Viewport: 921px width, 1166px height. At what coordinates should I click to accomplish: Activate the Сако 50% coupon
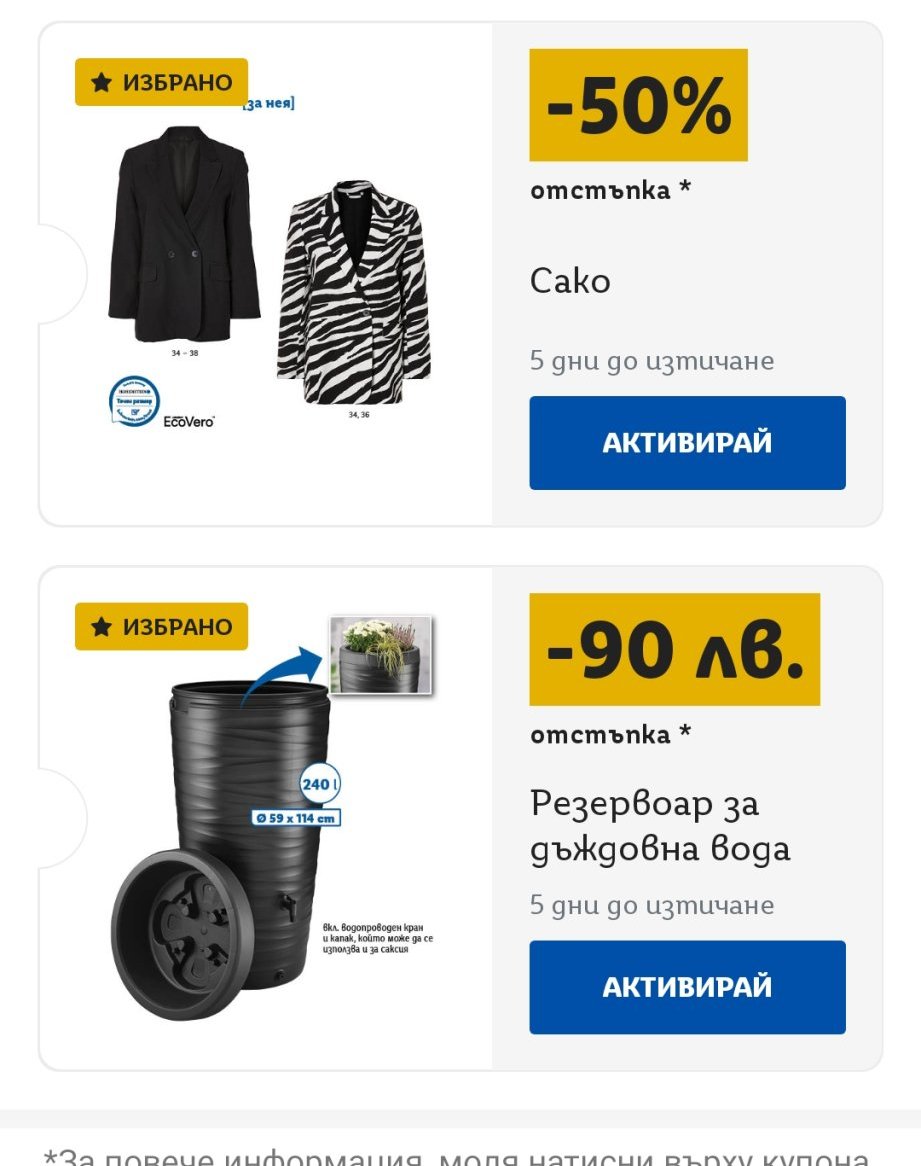[x=687, y=442]
